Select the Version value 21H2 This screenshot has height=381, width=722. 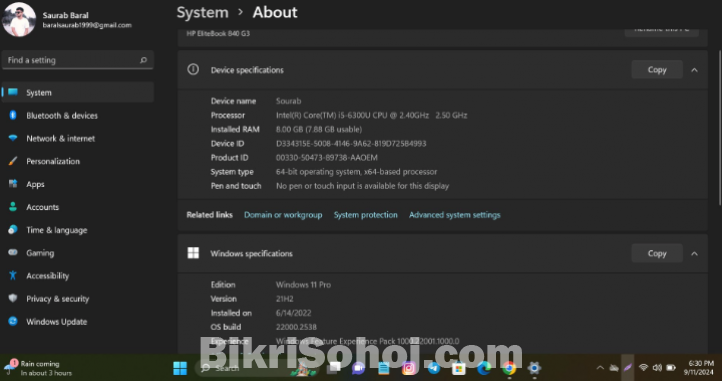[285, 299]
